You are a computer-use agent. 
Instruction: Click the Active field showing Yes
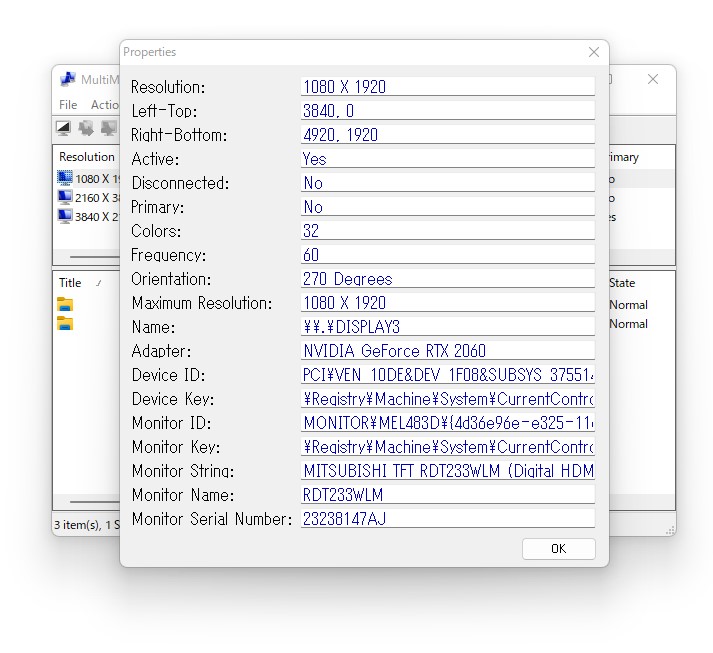pyautogui.click(x=447, y=159)
